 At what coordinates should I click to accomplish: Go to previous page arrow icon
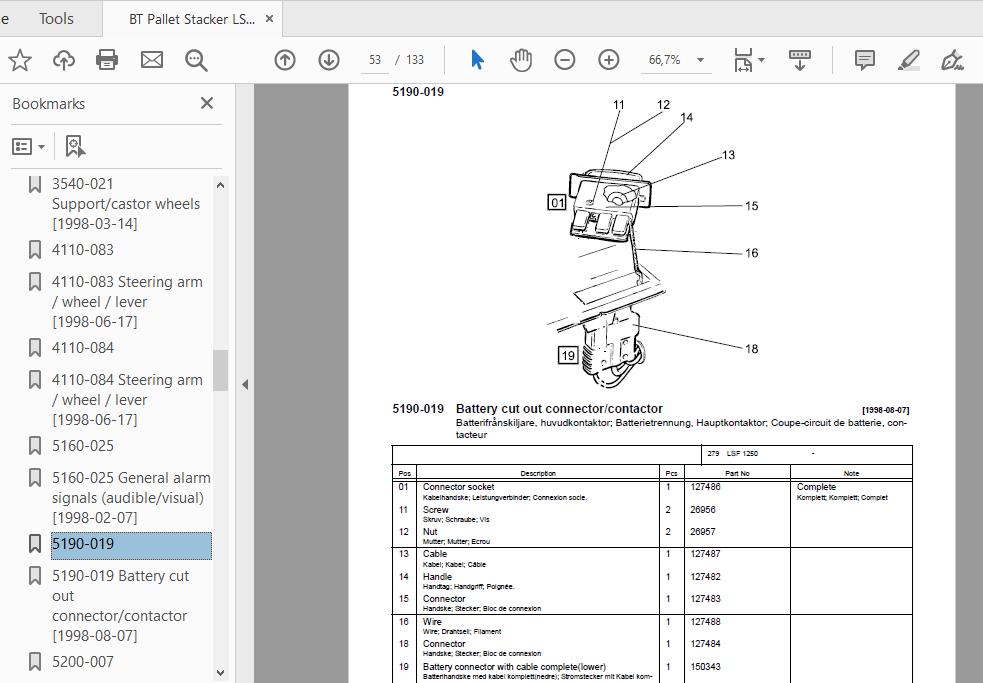coord(285,60)
